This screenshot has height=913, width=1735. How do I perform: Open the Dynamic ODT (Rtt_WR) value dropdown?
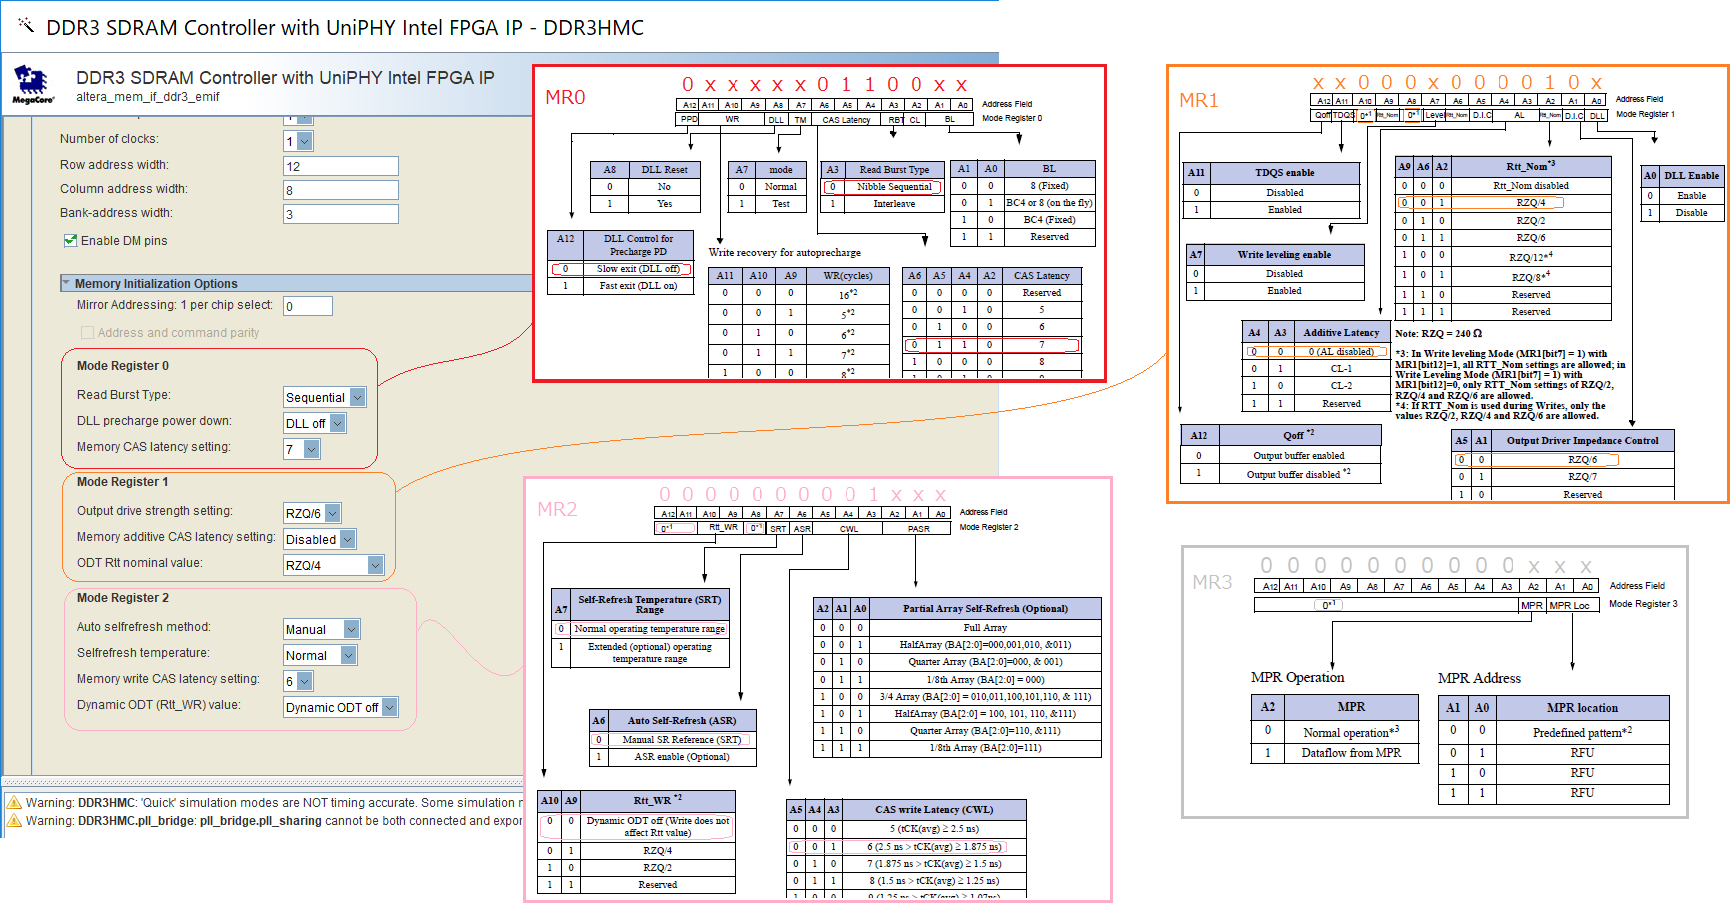(389, 708)
